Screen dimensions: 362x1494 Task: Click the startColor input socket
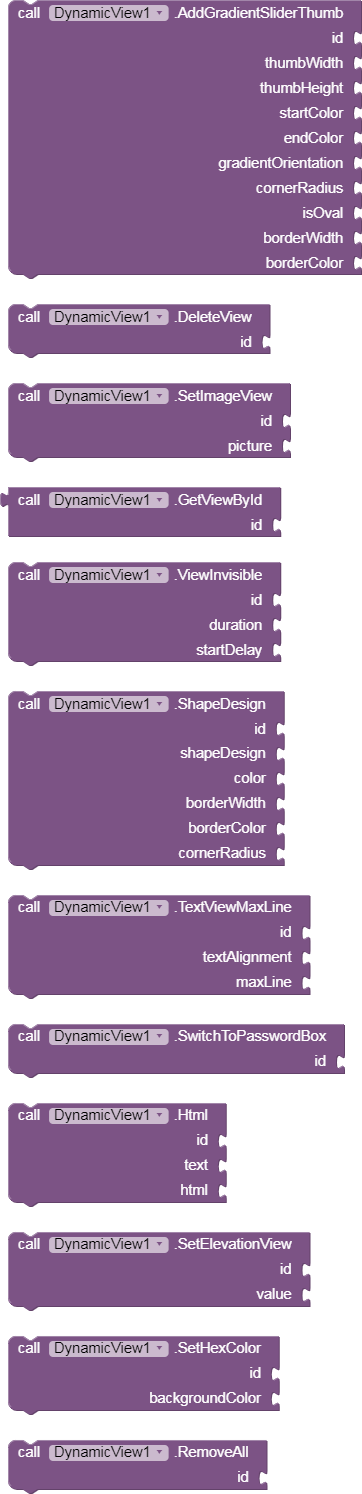click(356, 113)
